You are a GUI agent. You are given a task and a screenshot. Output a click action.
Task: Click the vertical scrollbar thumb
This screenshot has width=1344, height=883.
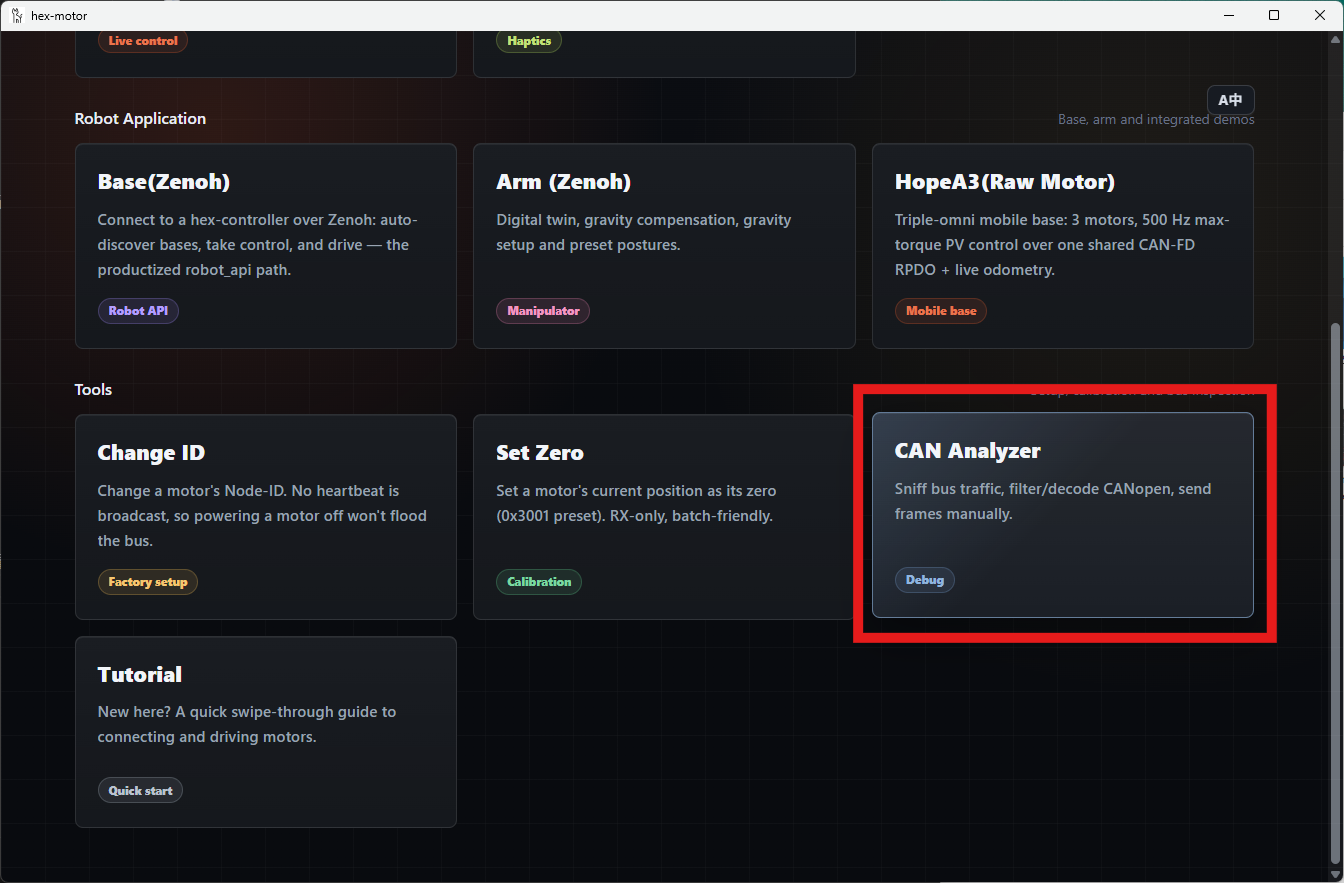click(1335, 592)
